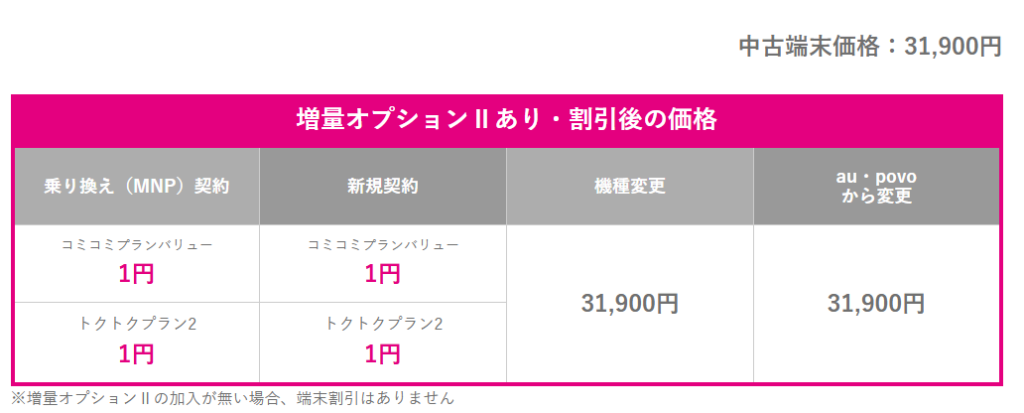This screenshot has width=1024, height=413.
Task: Click トクトクプラン2 label under MNP column
Action: [x=137, y=324]
